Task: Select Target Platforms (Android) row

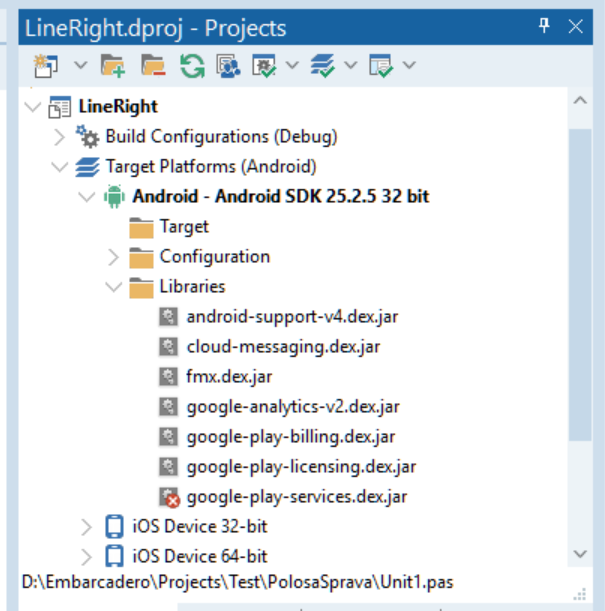Action: (211, 167)
